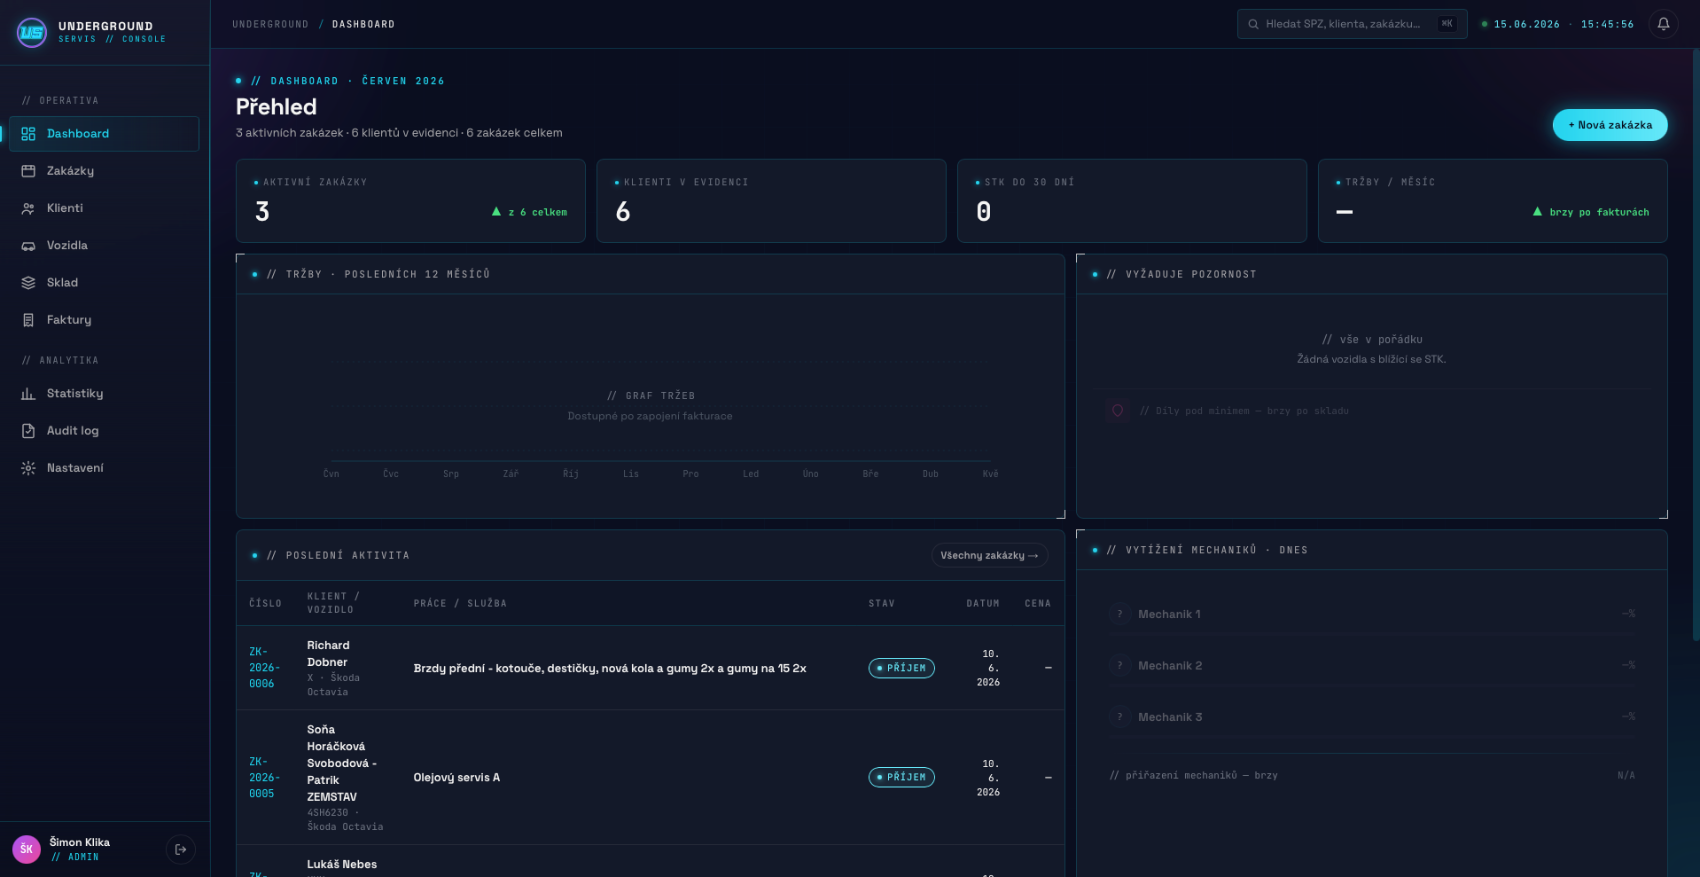Viewport: 1700px width, 877px height.
Task: Open the Audit log document icon
Action: pos(28,431)
